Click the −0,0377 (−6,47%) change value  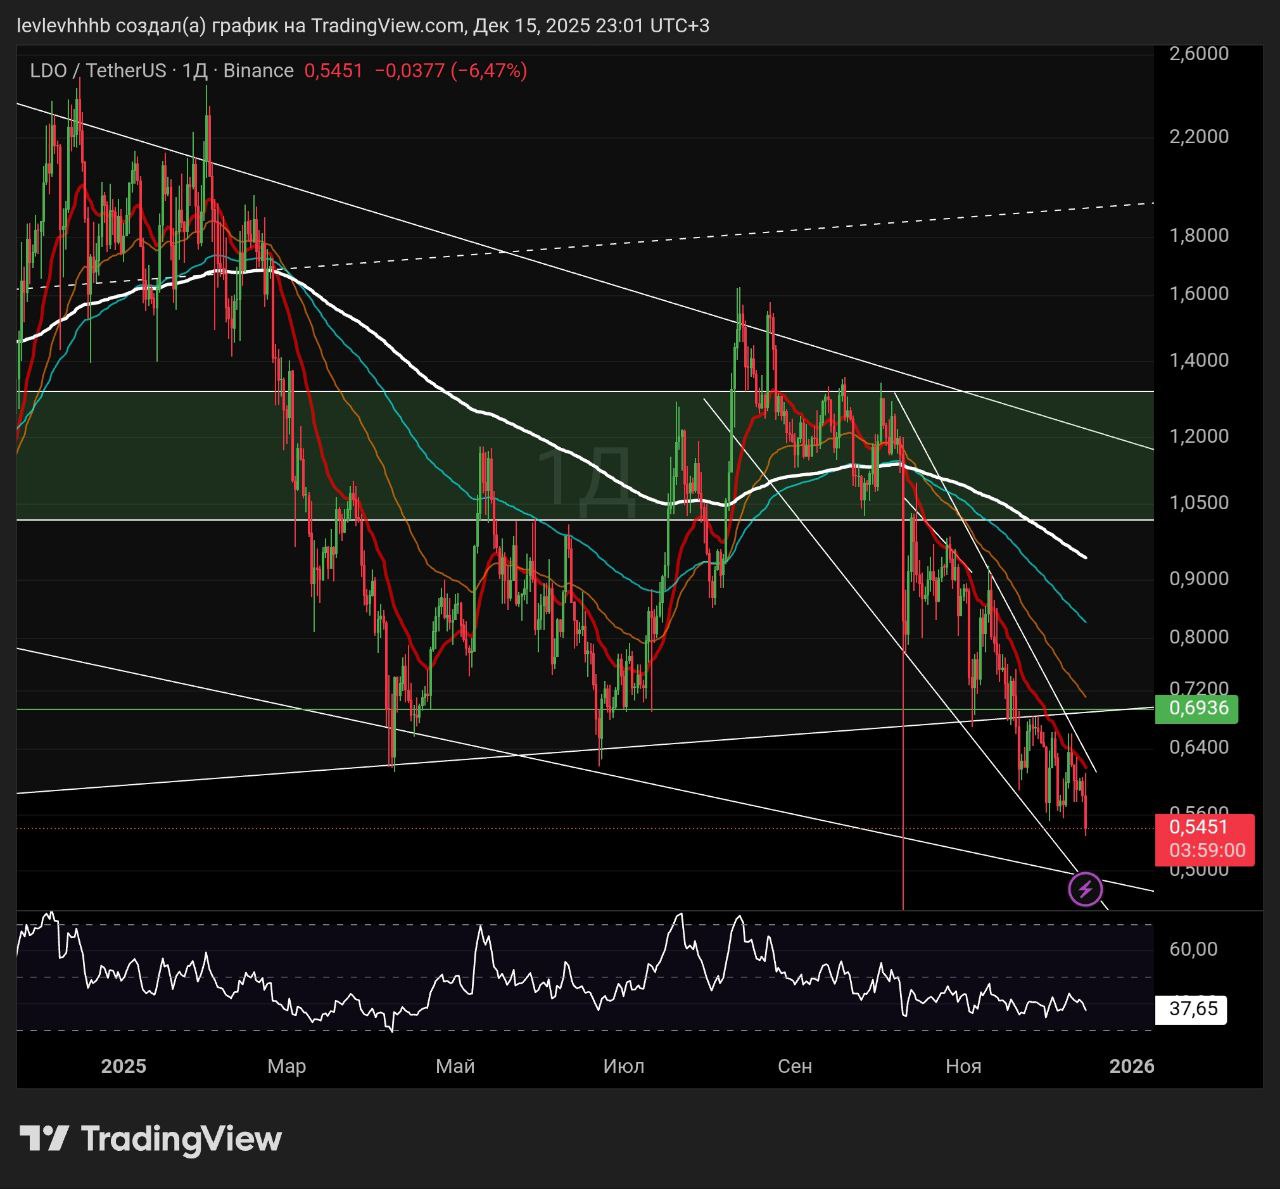(449, 71)
